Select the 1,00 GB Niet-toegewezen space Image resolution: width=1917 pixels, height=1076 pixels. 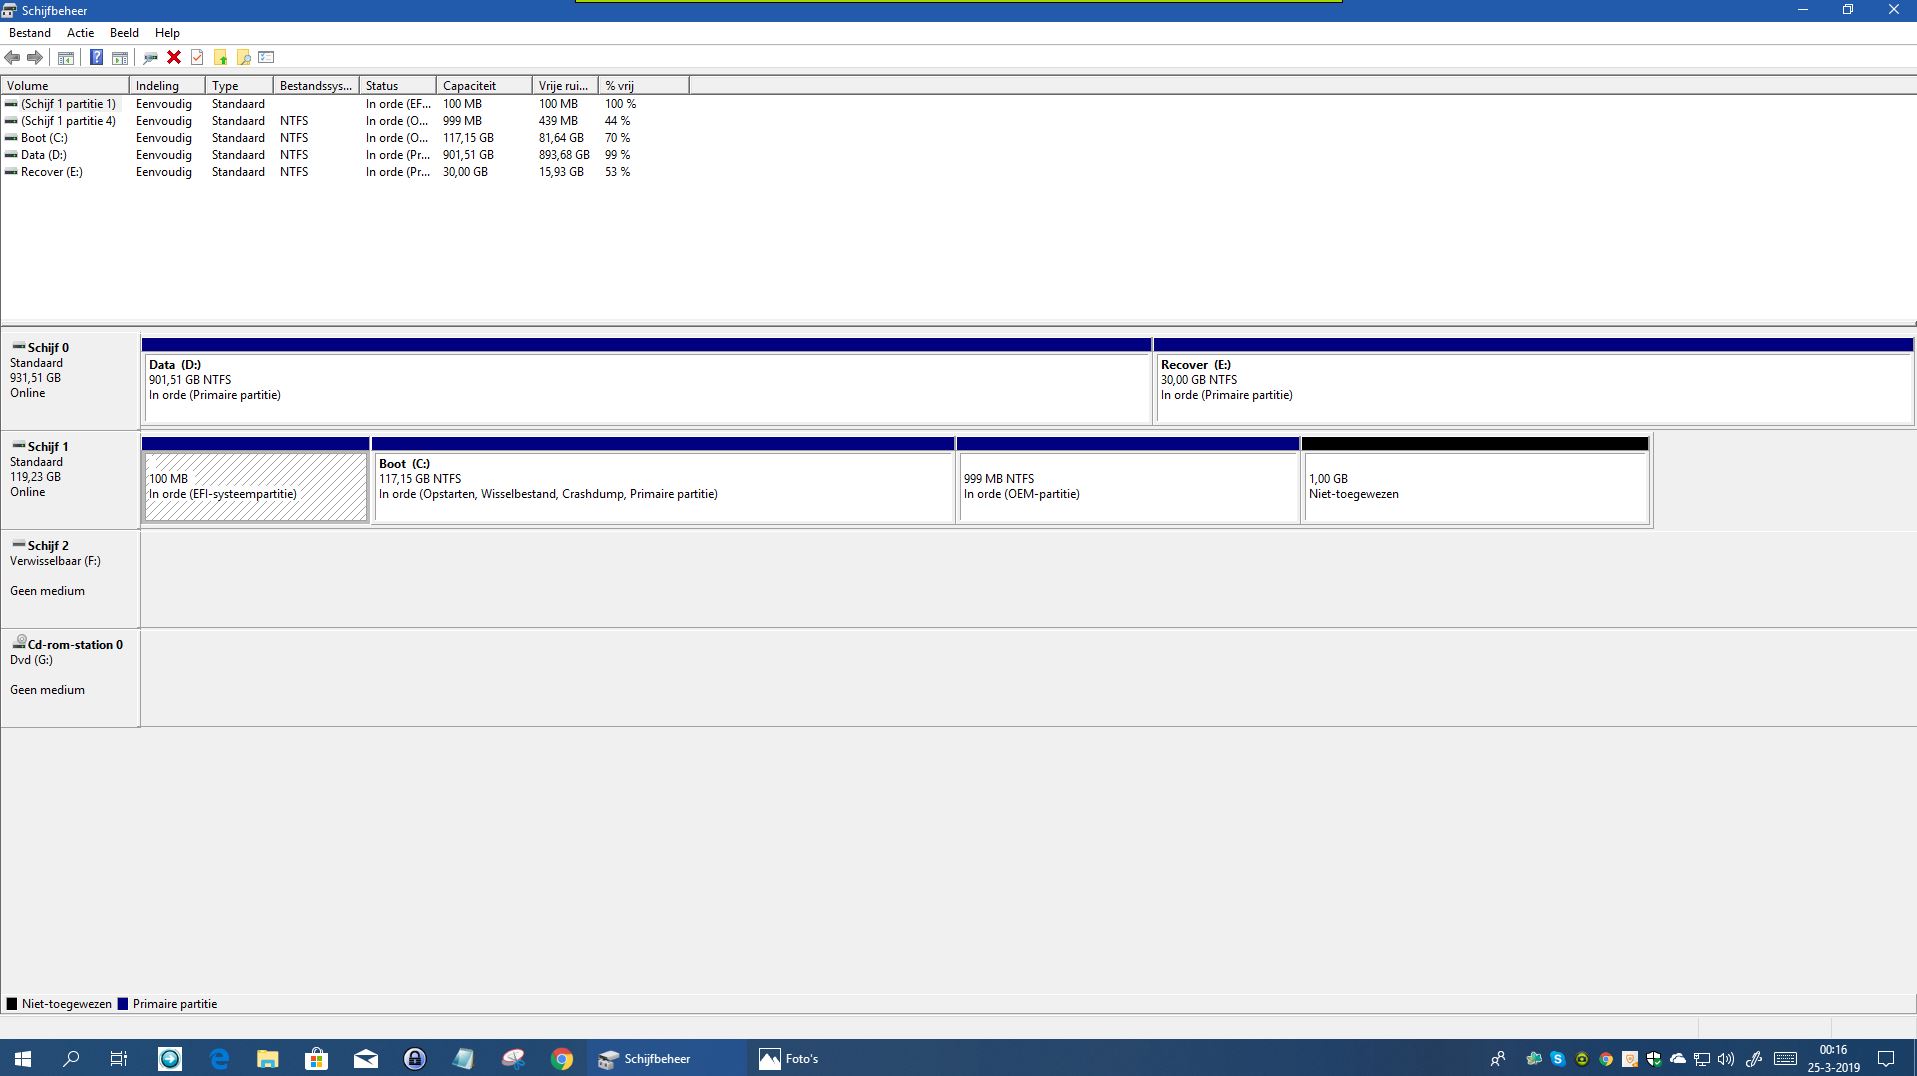coord(1474,487)
